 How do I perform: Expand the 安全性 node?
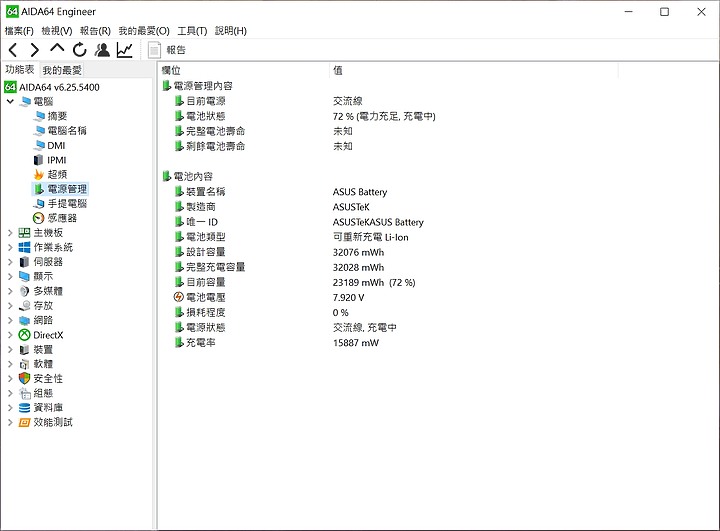[x=10, y=379]
